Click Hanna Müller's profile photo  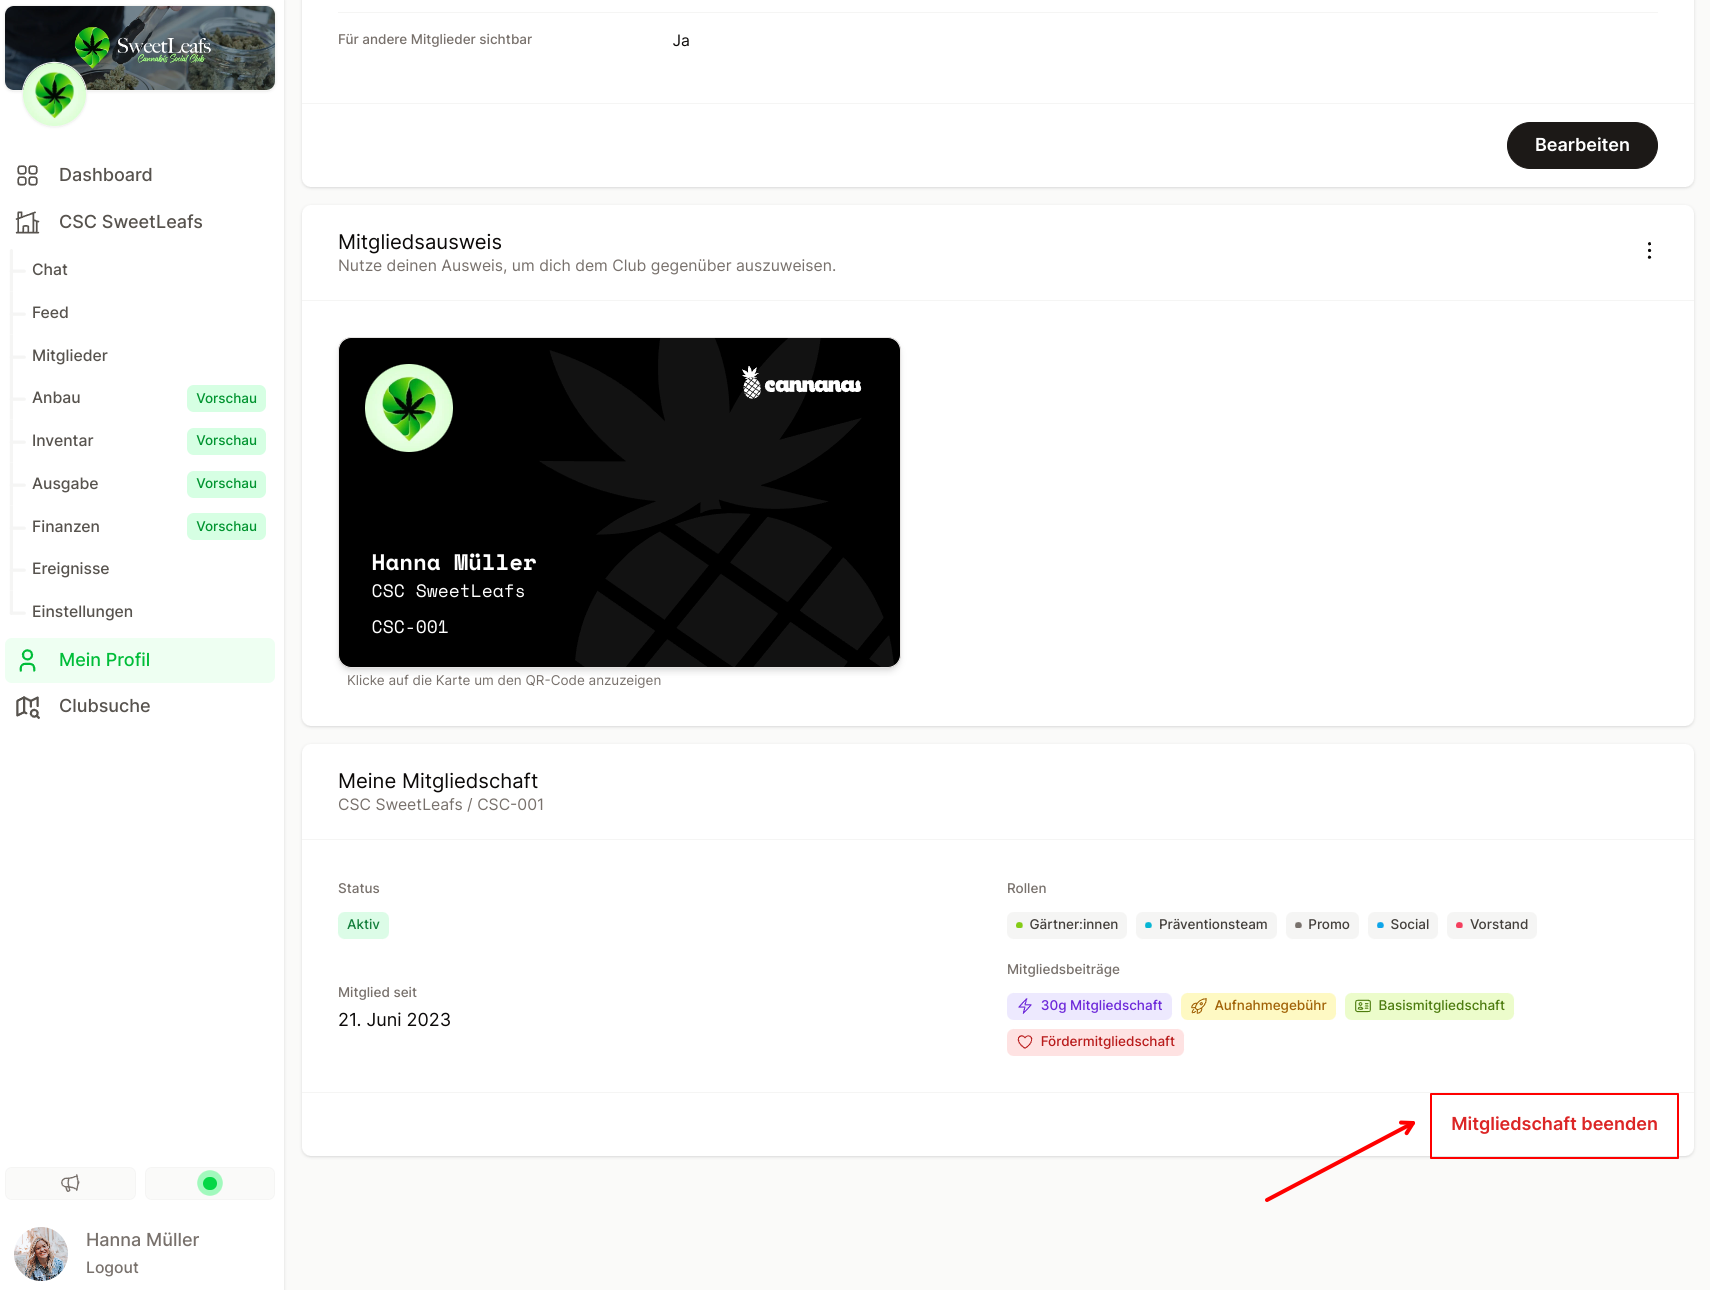[x=41, y=1254]
